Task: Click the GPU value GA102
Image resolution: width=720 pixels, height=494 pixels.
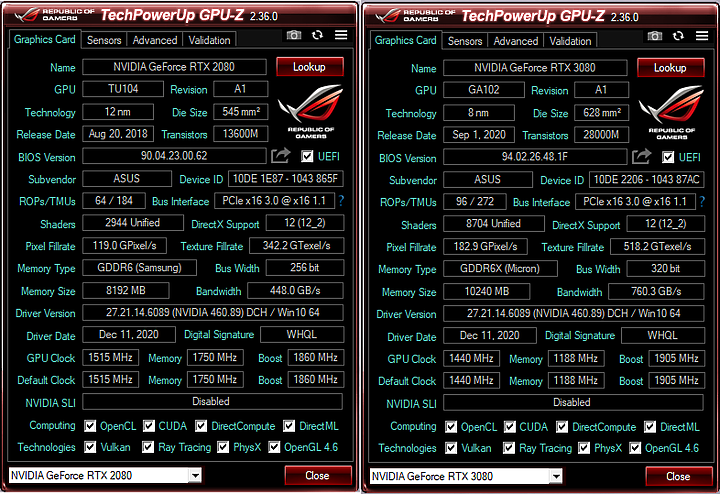Action: (484, 90)
